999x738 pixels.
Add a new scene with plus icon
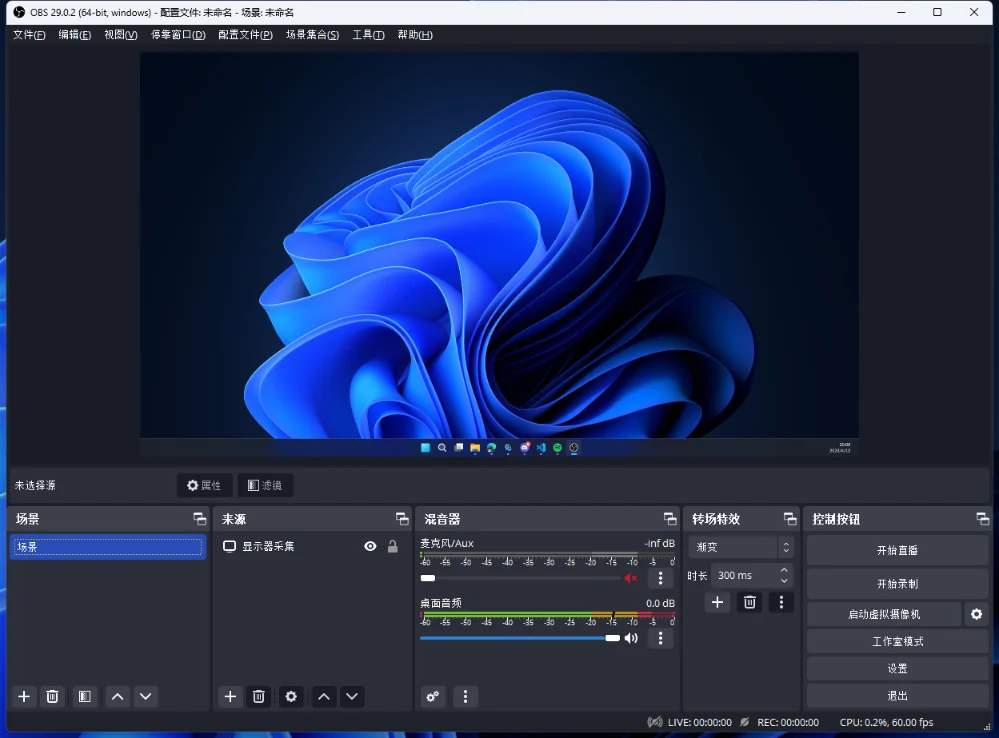[25, 697]
